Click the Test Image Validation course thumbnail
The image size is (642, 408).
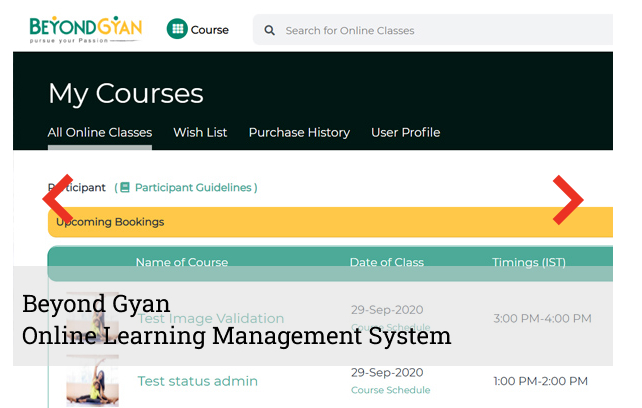92,318
